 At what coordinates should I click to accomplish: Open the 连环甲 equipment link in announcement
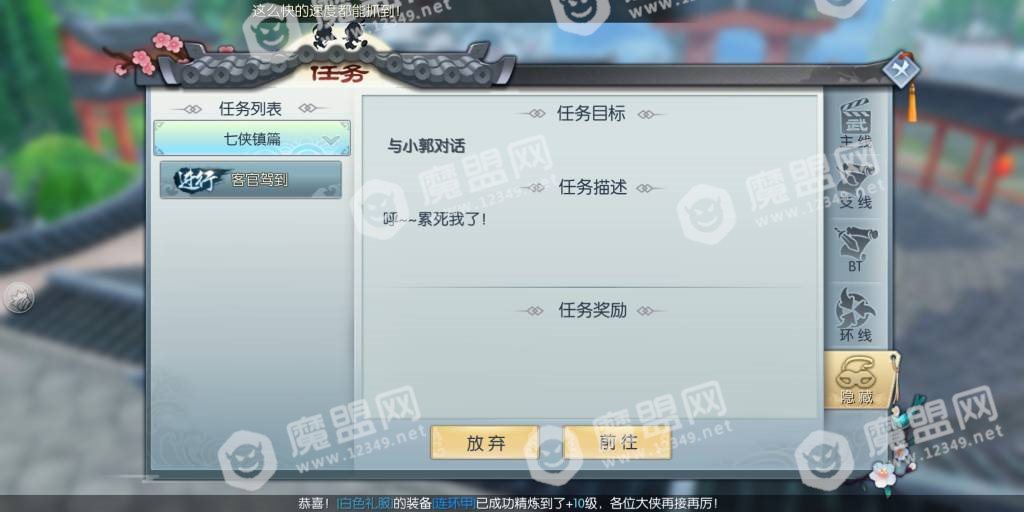[x=453, y=504]
